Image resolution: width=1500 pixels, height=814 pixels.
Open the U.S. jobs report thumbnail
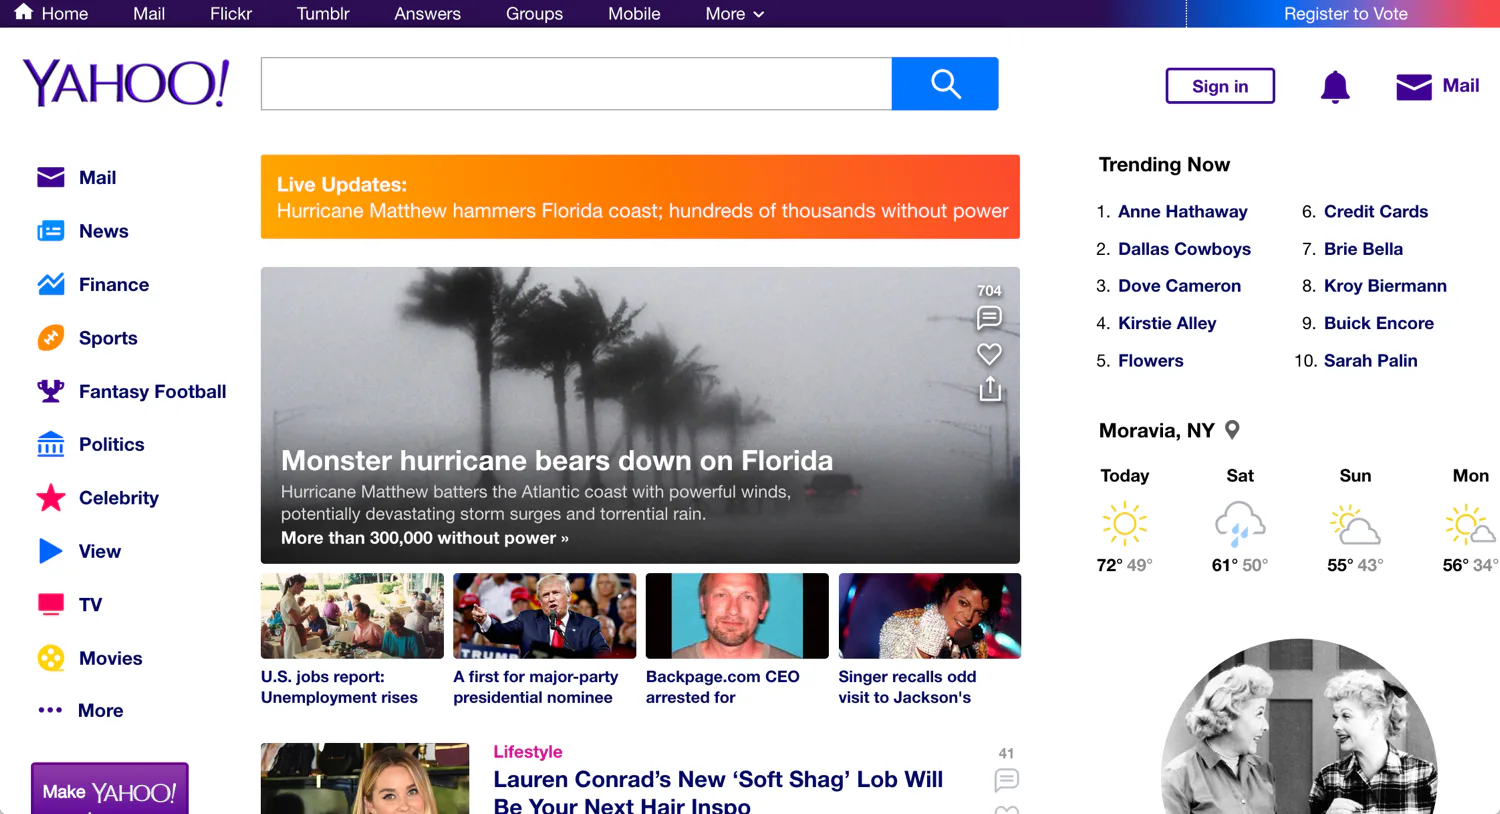pyautogui.click(x=352, y=616)
